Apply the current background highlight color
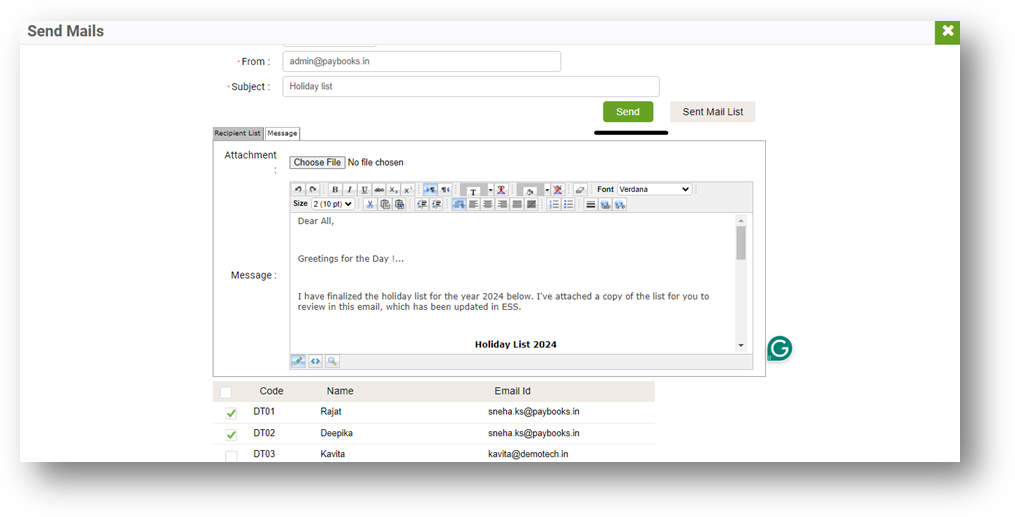The height and width of the screenshot is (517, 1015). pyautogui.click(x=530, y=190)
